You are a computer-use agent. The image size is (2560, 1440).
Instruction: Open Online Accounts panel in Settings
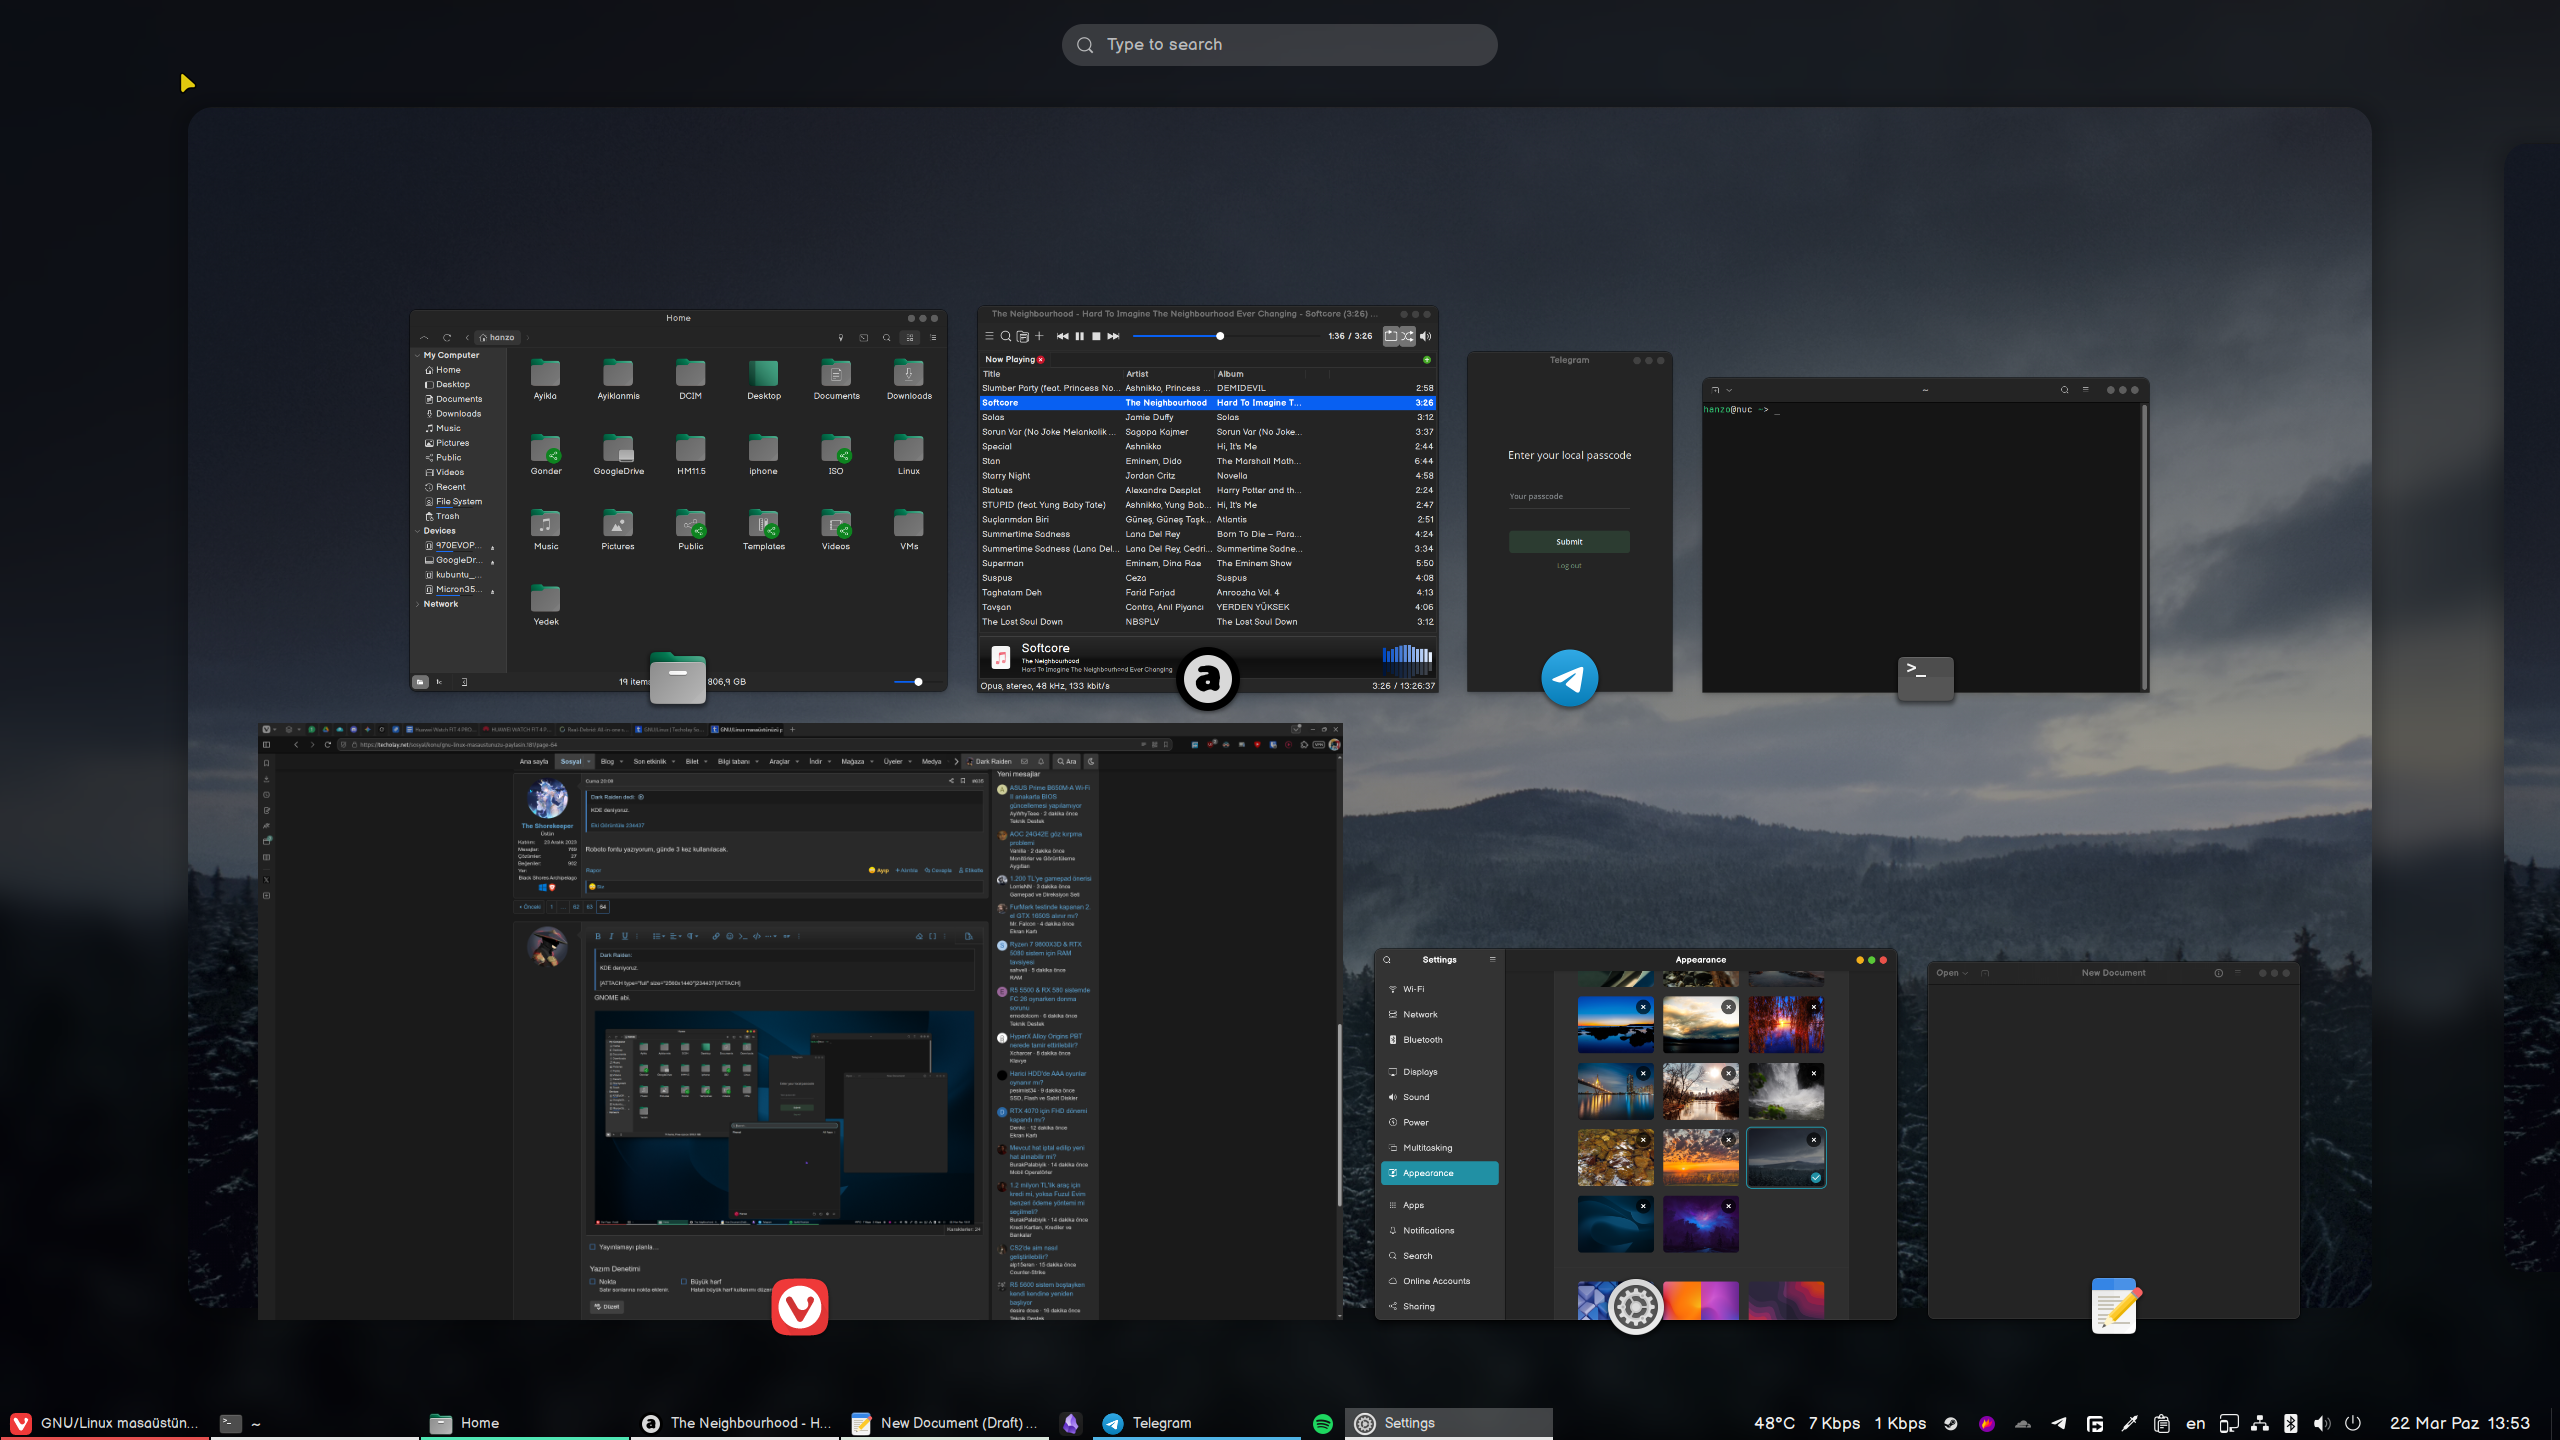1440,1281
